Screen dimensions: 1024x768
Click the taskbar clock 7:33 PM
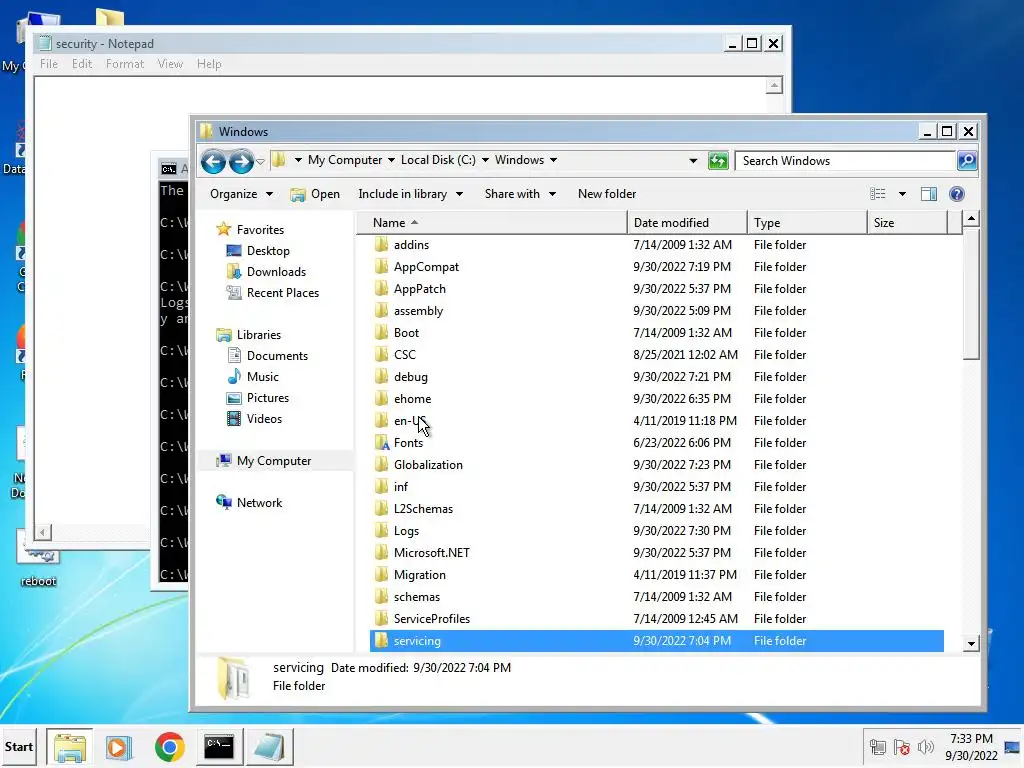(971, 739)
